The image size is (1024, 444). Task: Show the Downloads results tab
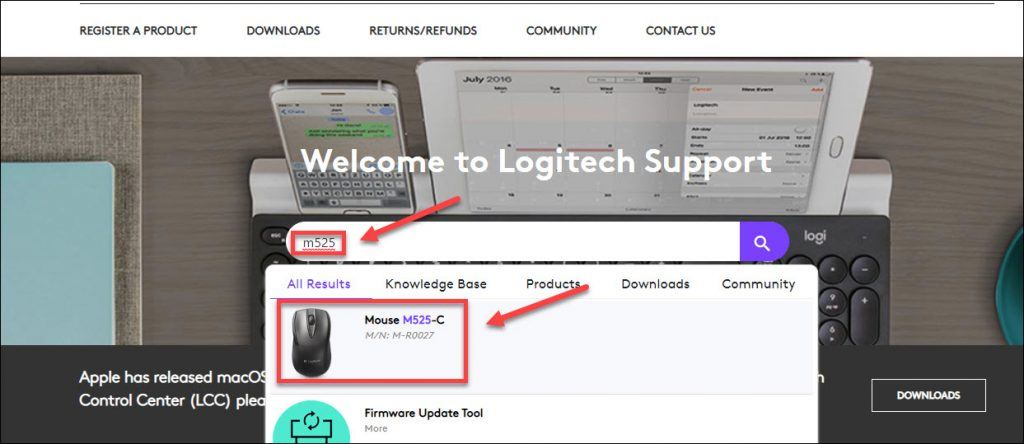(655, 284)
